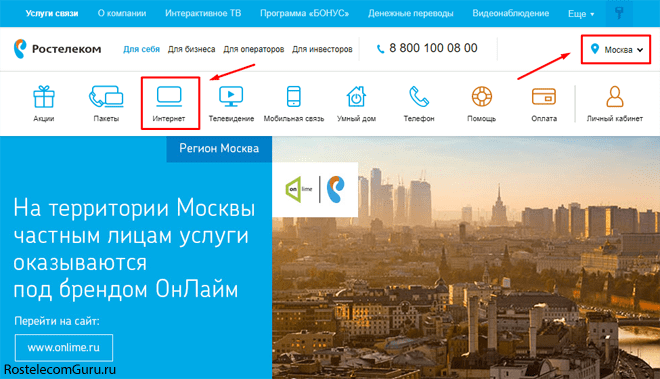
Task: Select the Для операторов tab
Action: (x=253, y=49)
